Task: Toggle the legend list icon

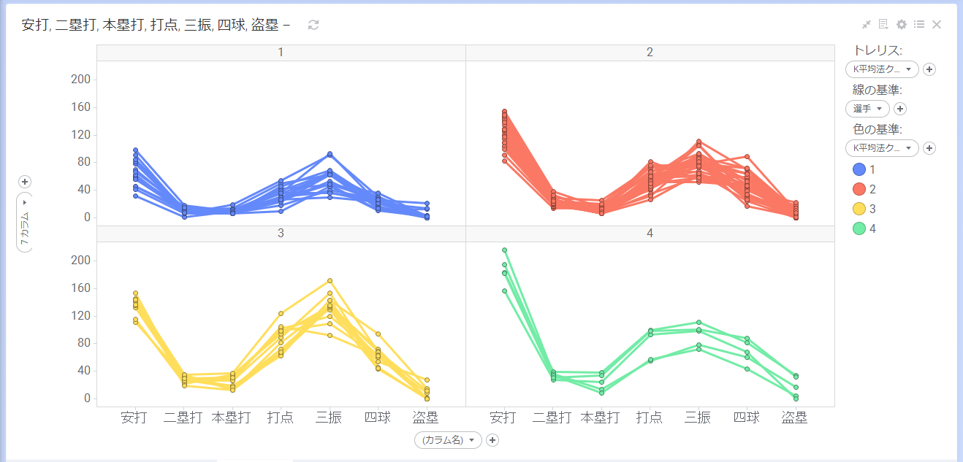Action: point(919,25)
